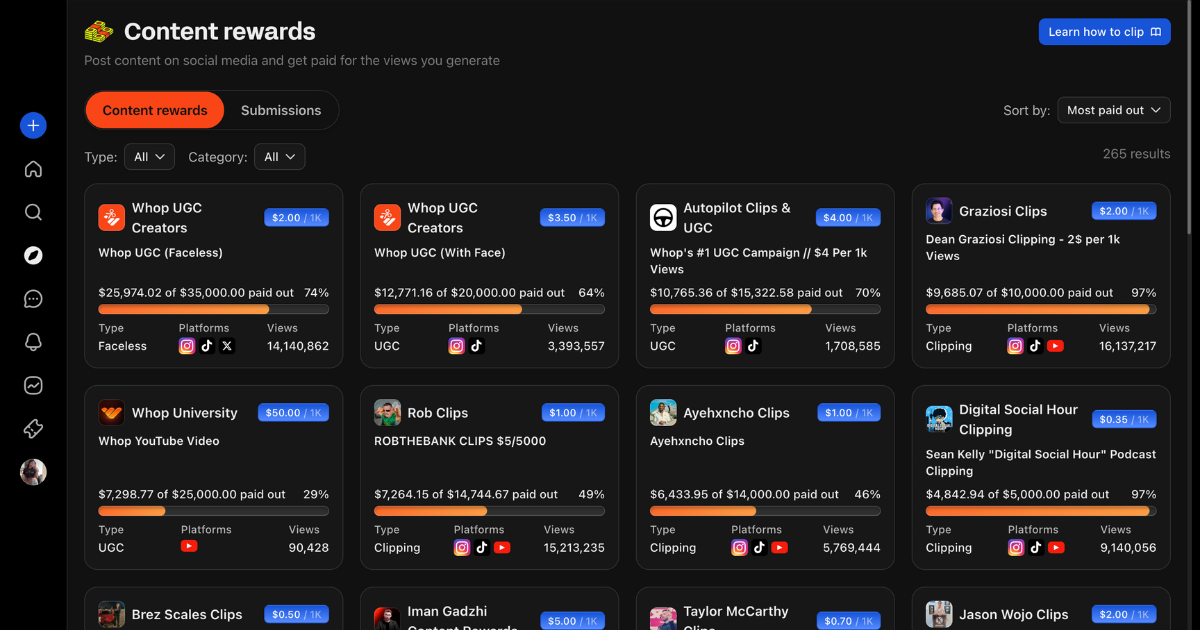The height and width of the screenshot is (630, 1200).
Task: Open the Ayehxncho Clips reward card
Action: click(765, 470)
